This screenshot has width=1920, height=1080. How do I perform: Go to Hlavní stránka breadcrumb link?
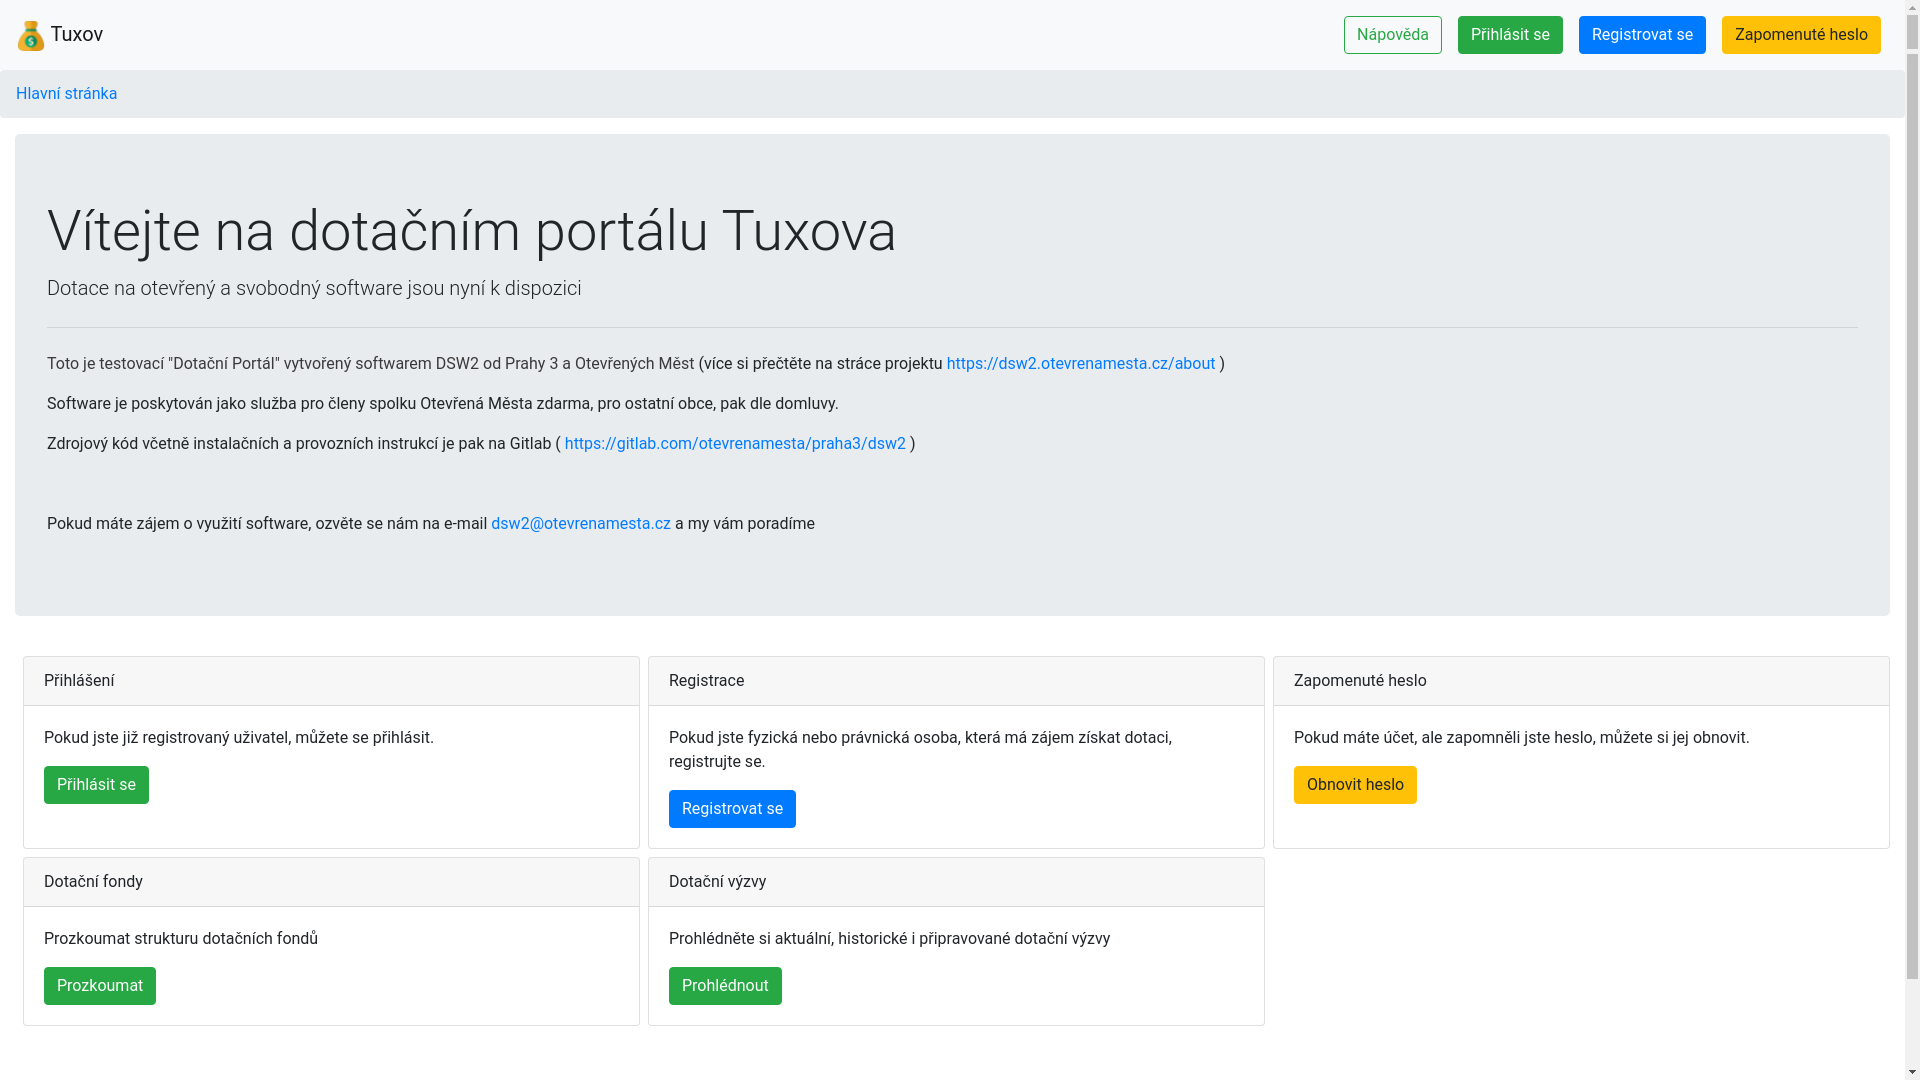click(66, 94)
